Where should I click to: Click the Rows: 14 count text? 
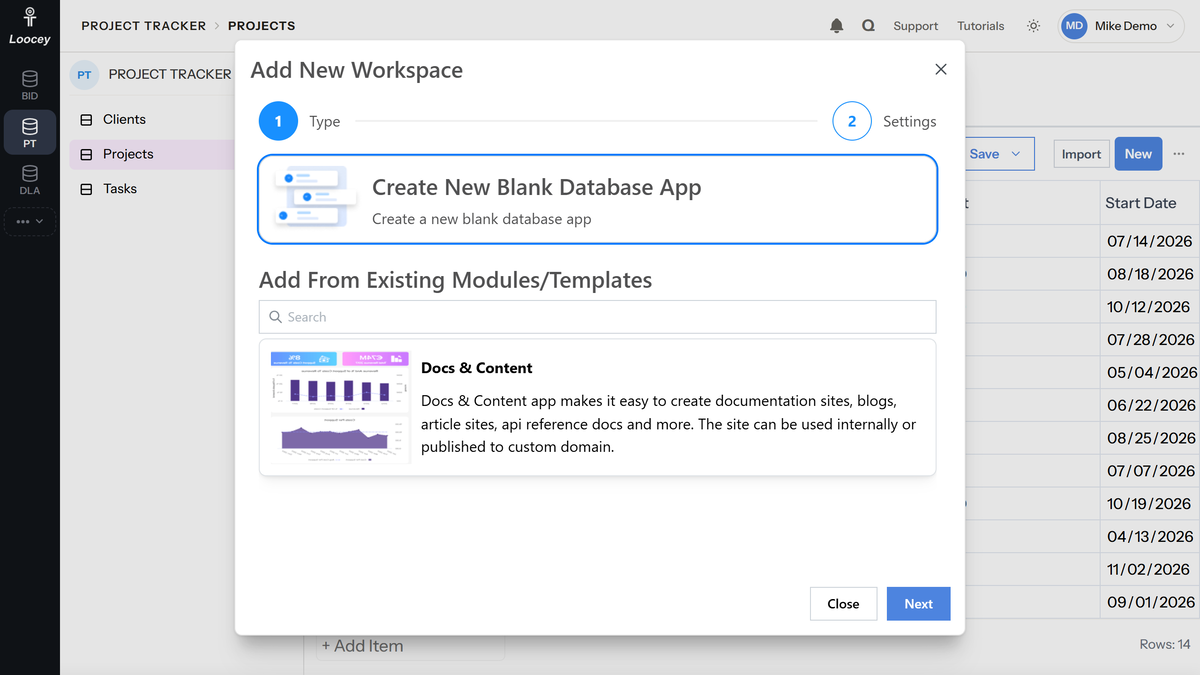pos(1165,645)
